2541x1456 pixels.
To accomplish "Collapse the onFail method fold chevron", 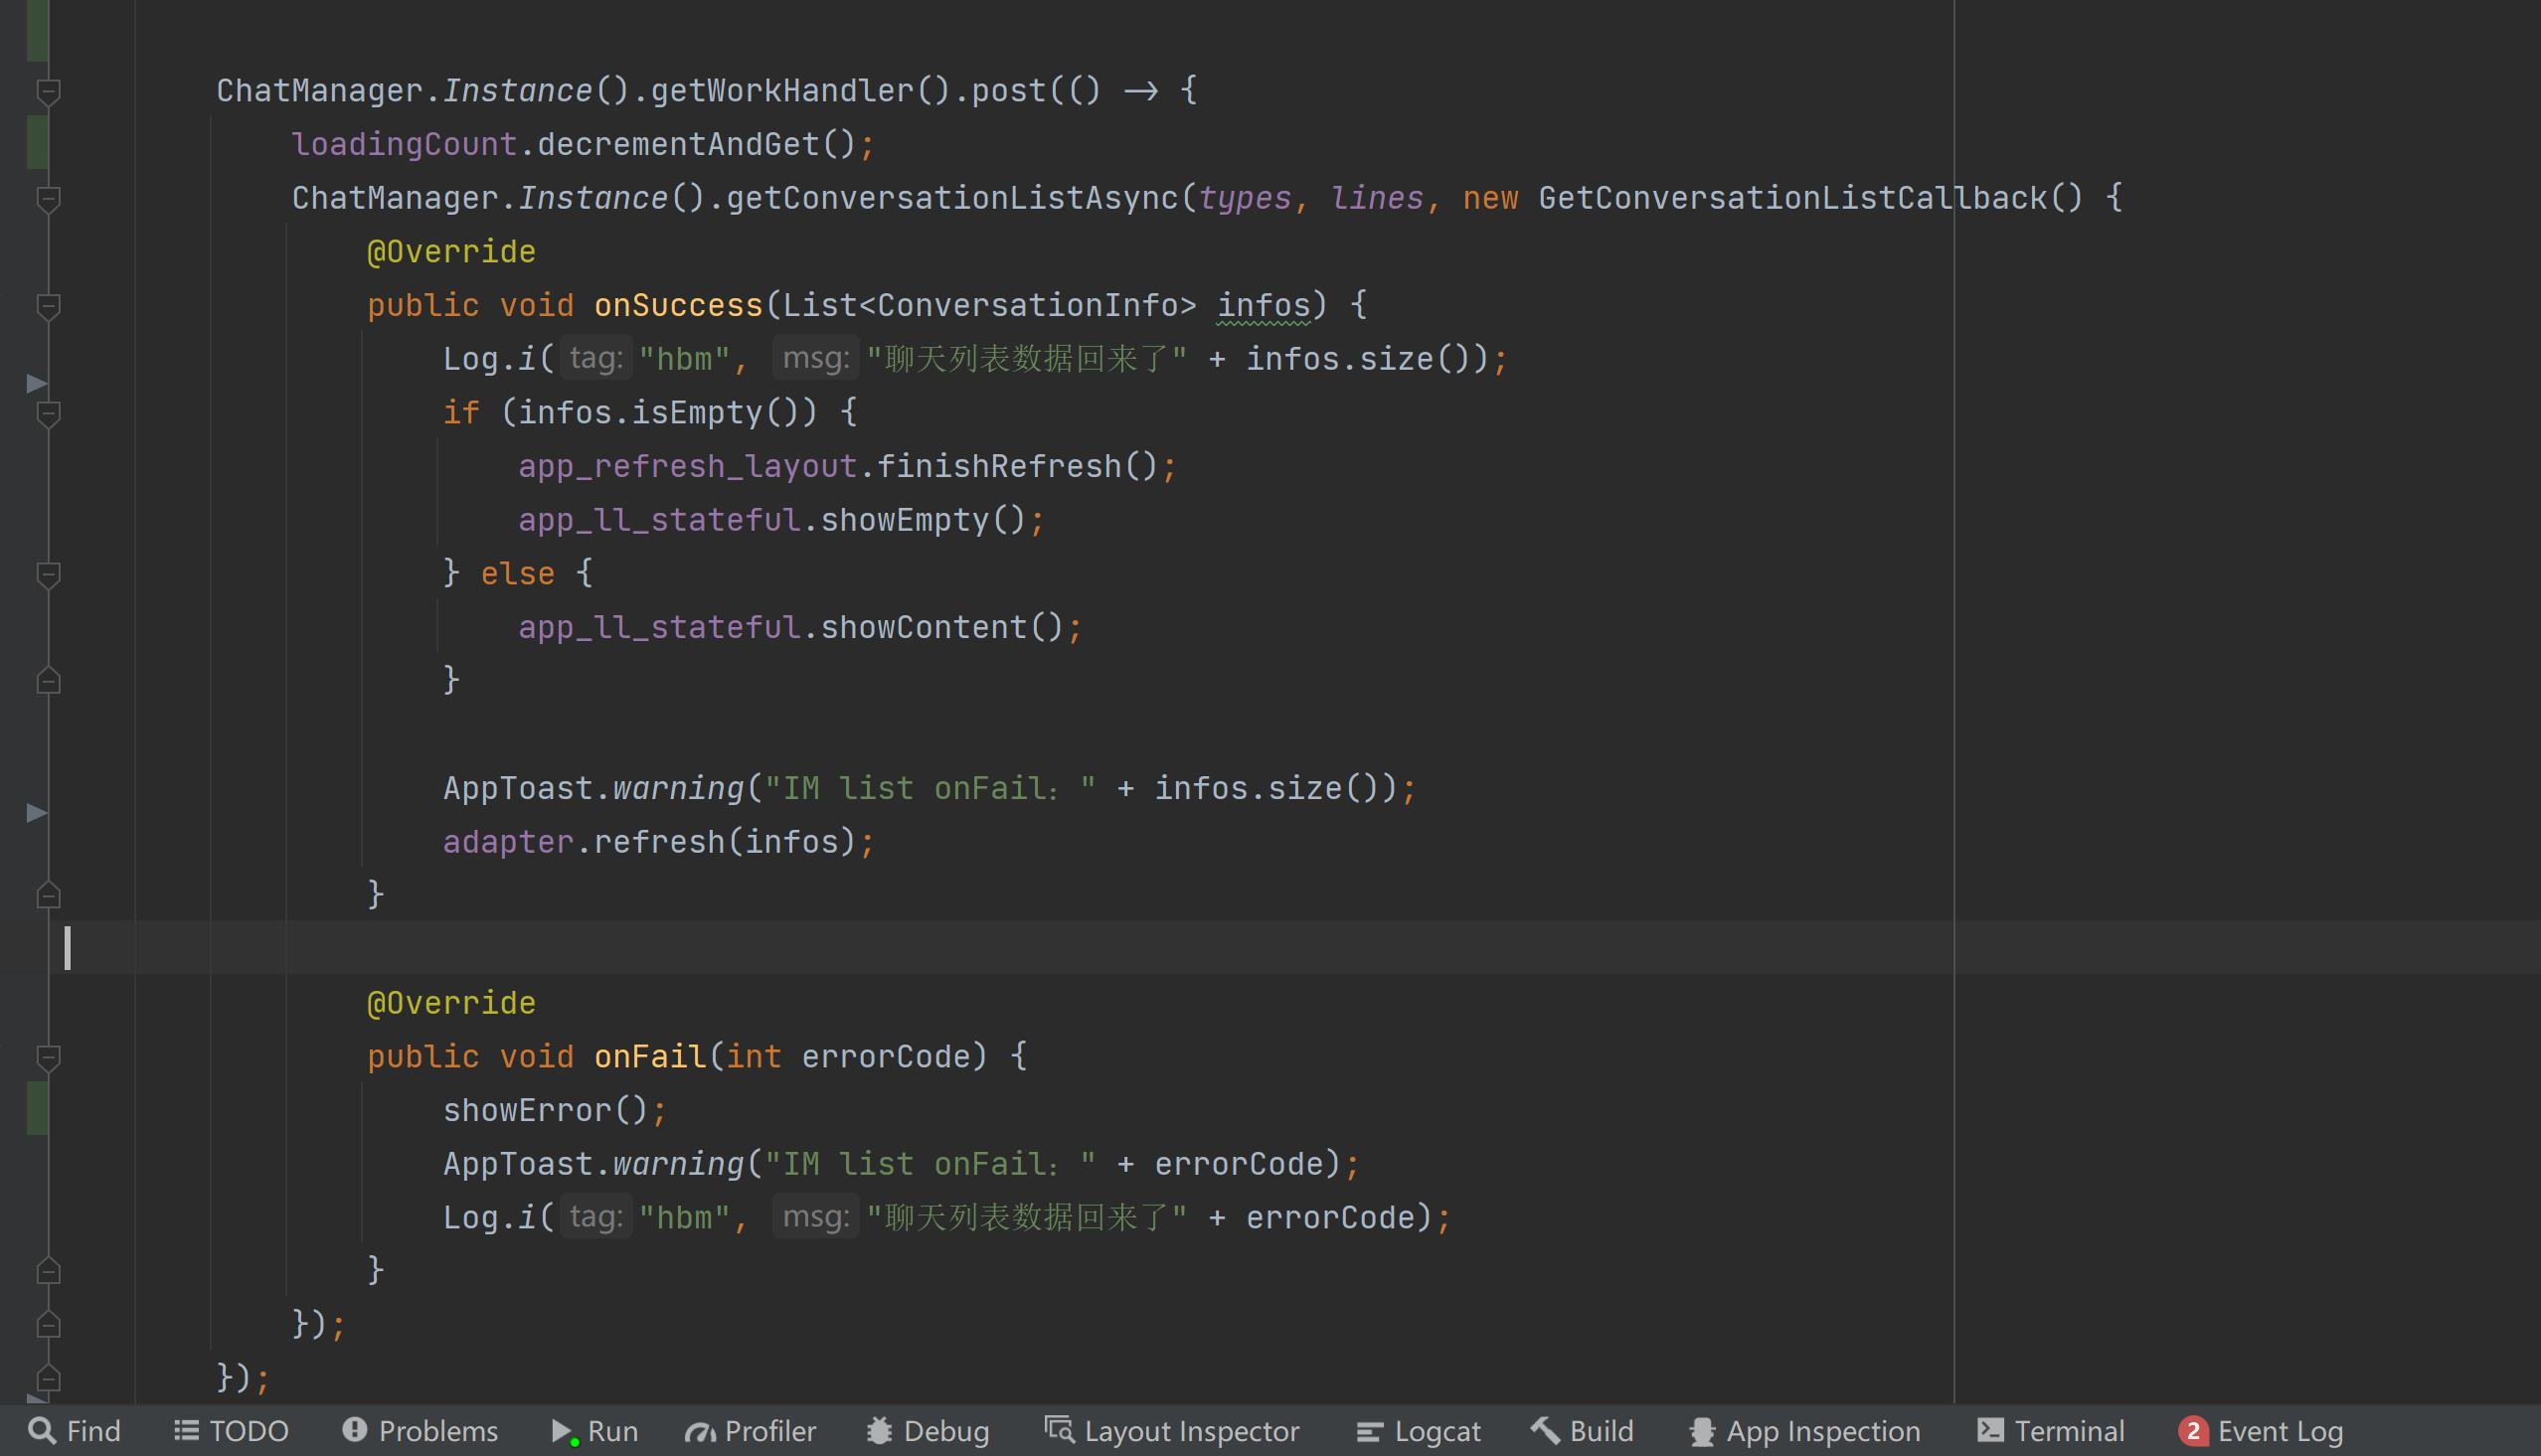I will (47, 1058).
